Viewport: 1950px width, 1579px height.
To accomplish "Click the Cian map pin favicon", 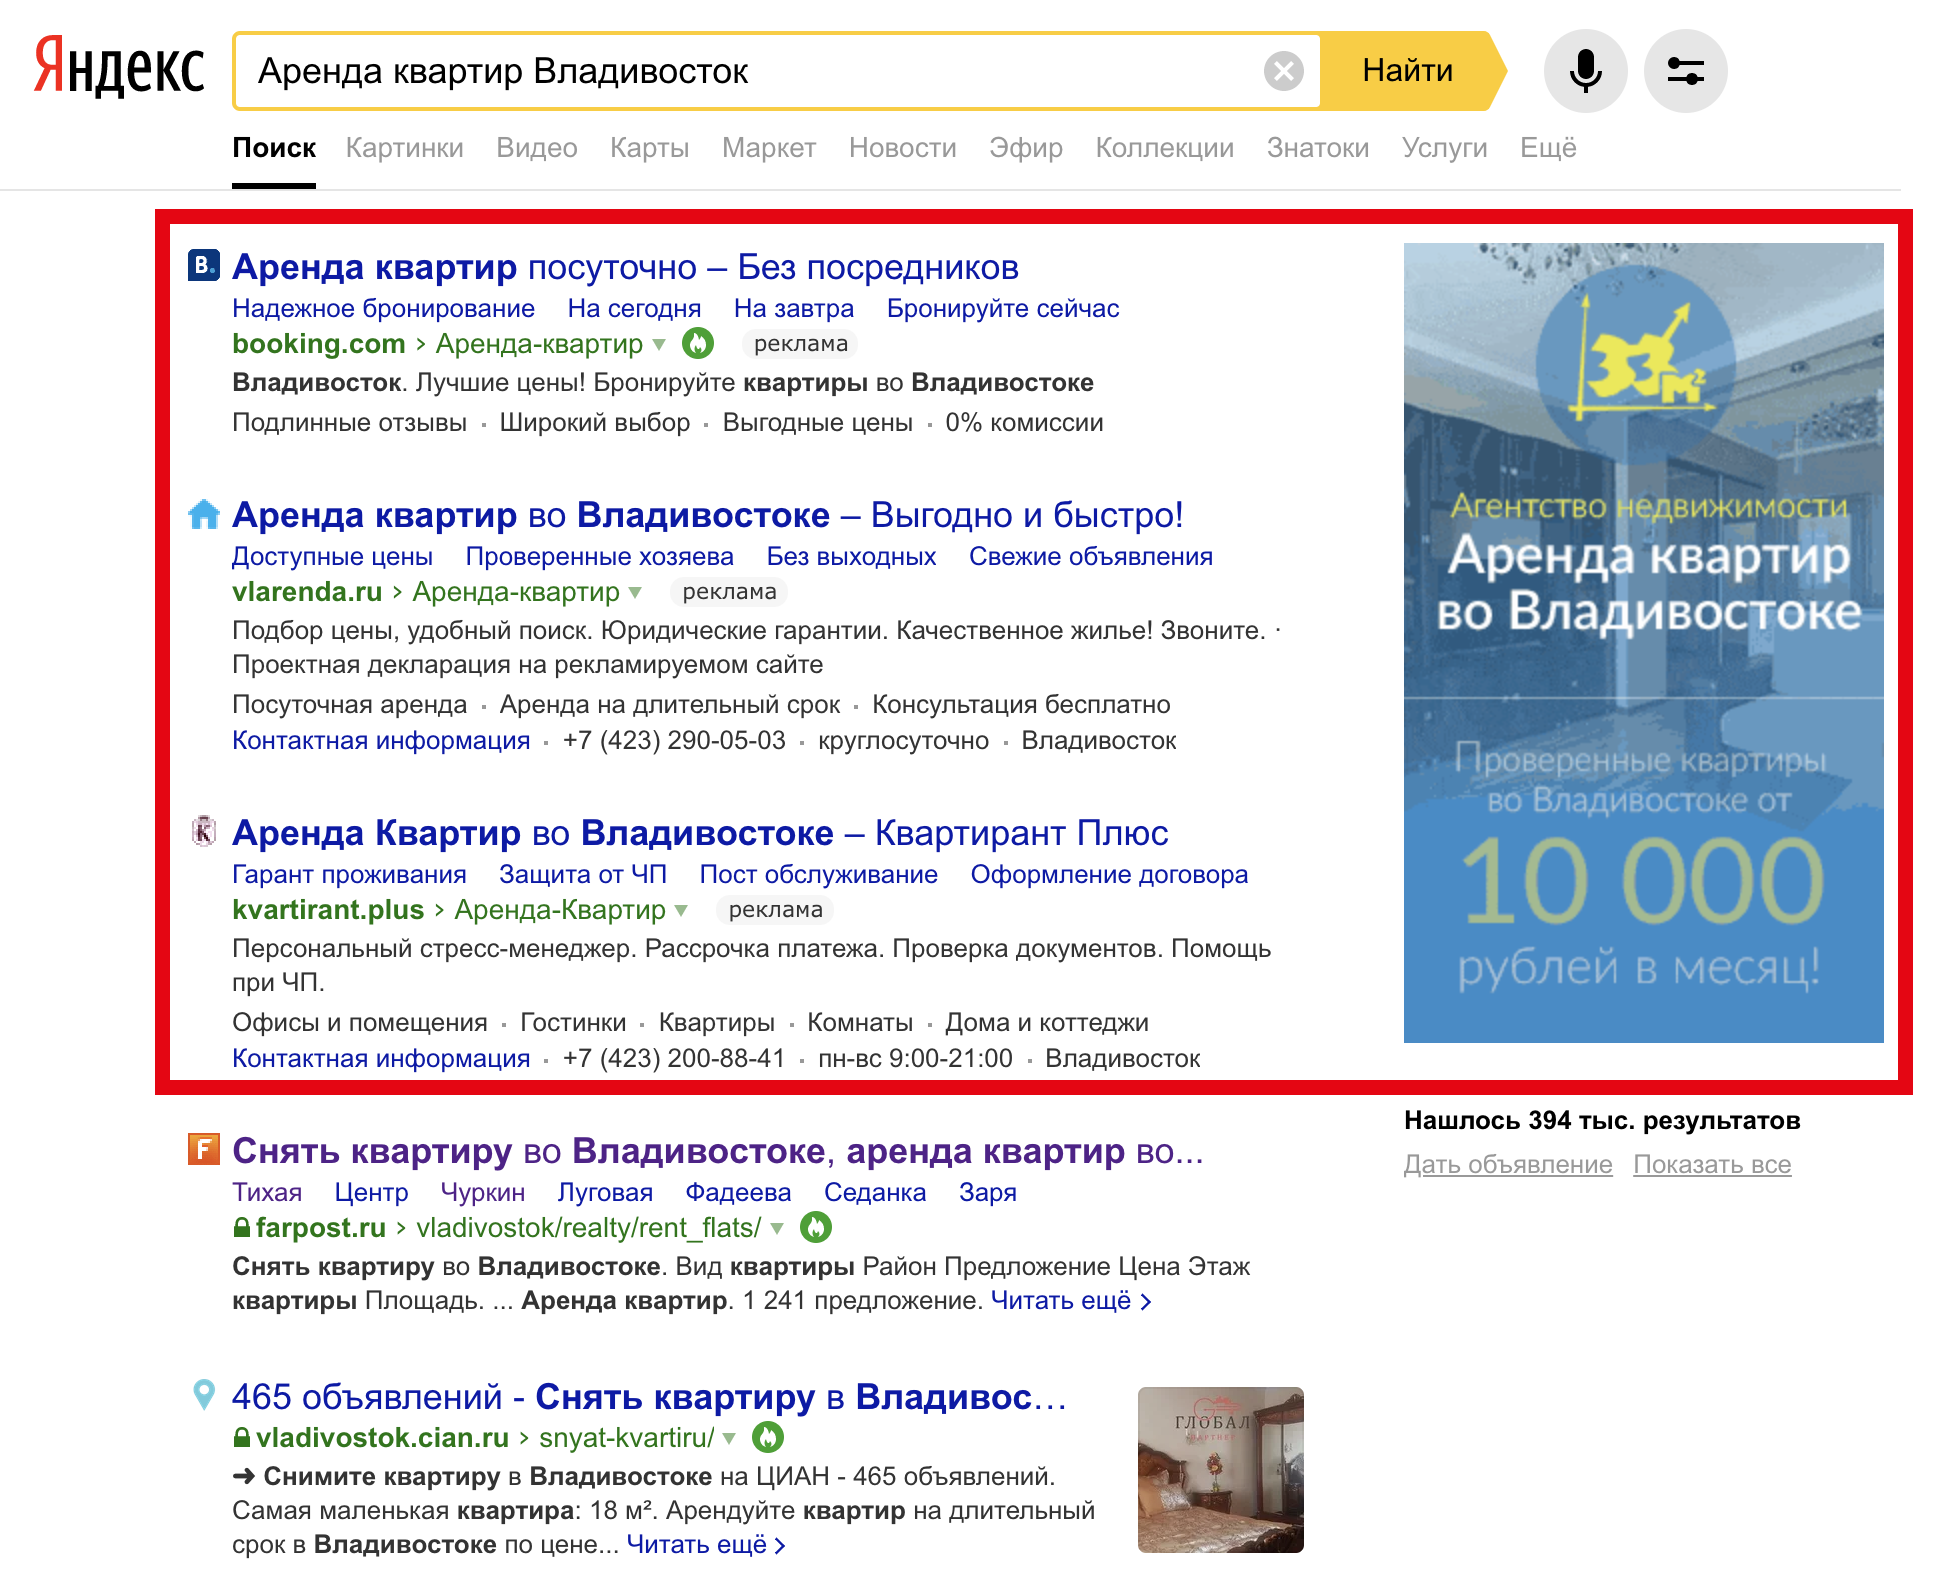I will (204, 1394).
